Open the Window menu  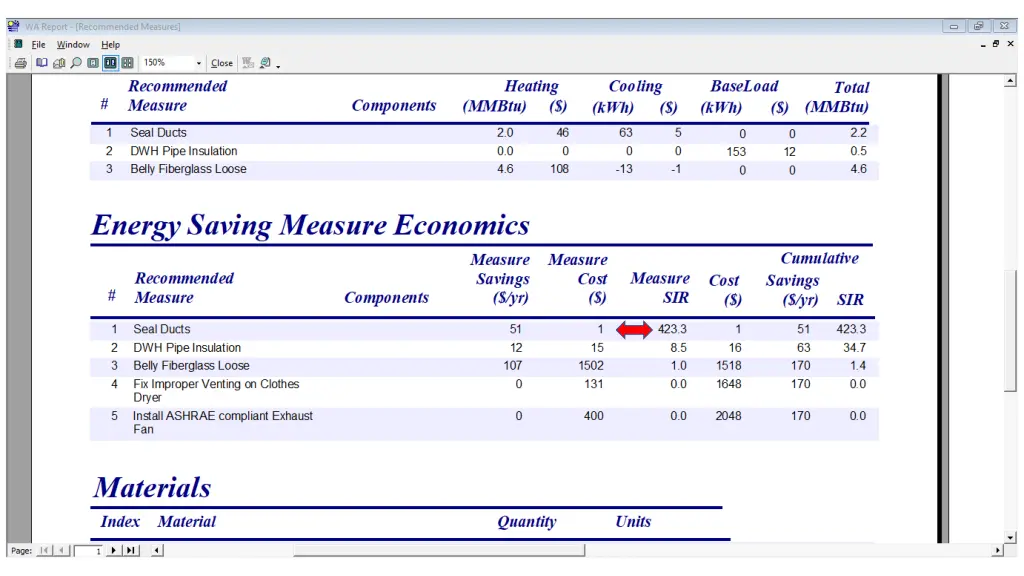click(73, 44)
